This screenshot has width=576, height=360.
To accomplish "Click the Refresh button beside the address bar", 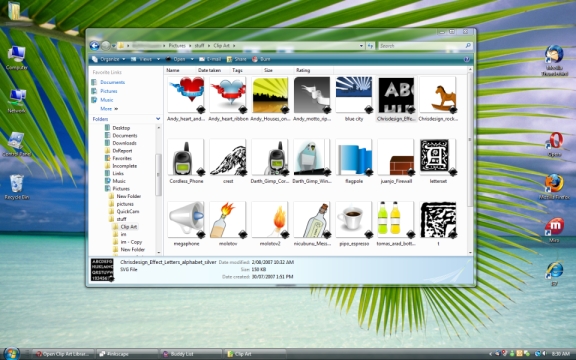I will (370, 46).
